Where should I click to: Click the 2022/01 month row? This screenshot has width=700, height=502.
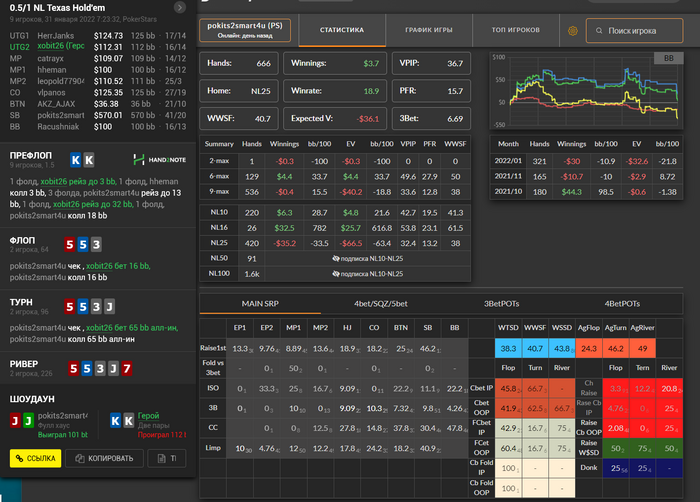(587, 161)
